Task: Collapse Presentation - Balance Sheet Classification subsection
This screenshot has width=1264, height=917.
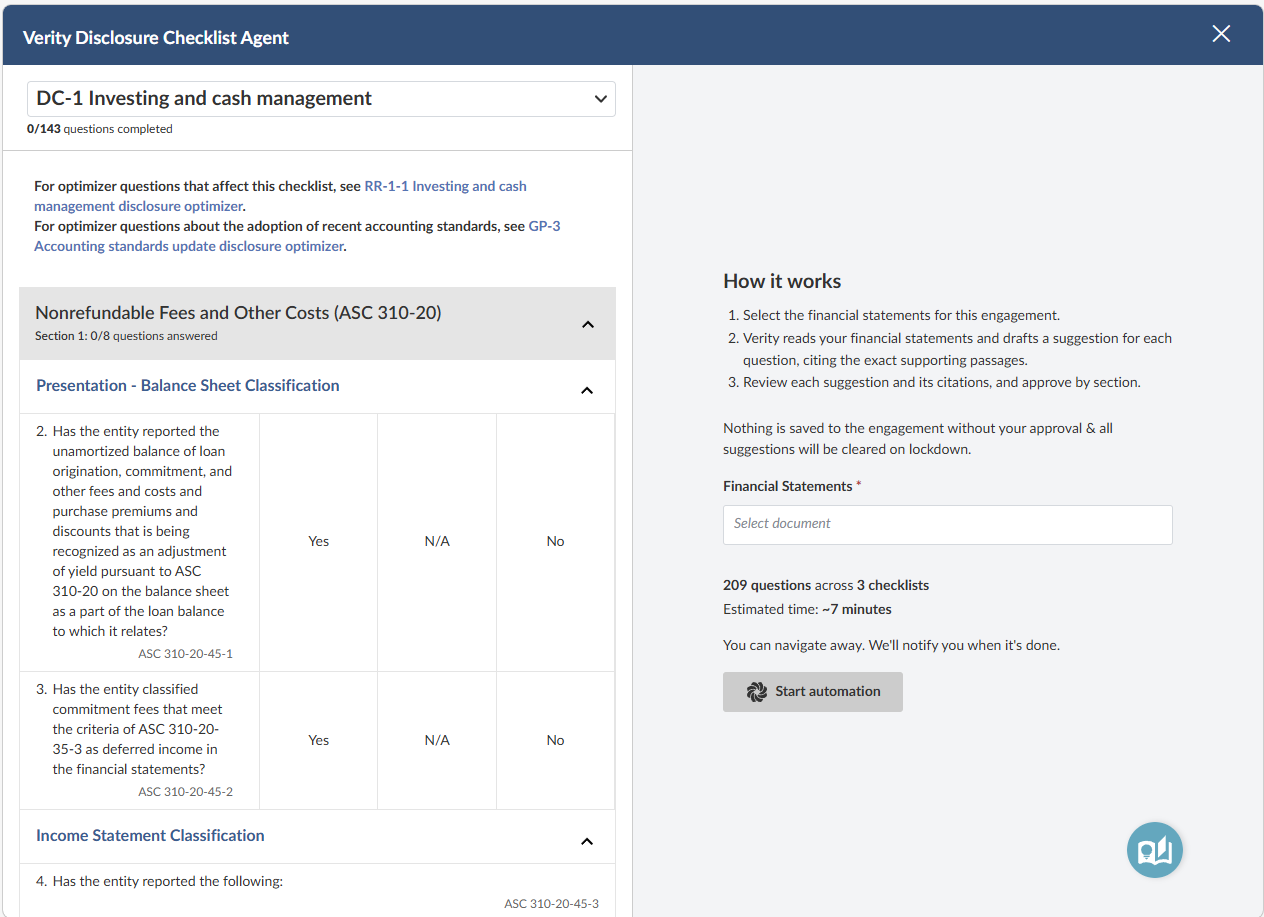Action: coord(587,390)
